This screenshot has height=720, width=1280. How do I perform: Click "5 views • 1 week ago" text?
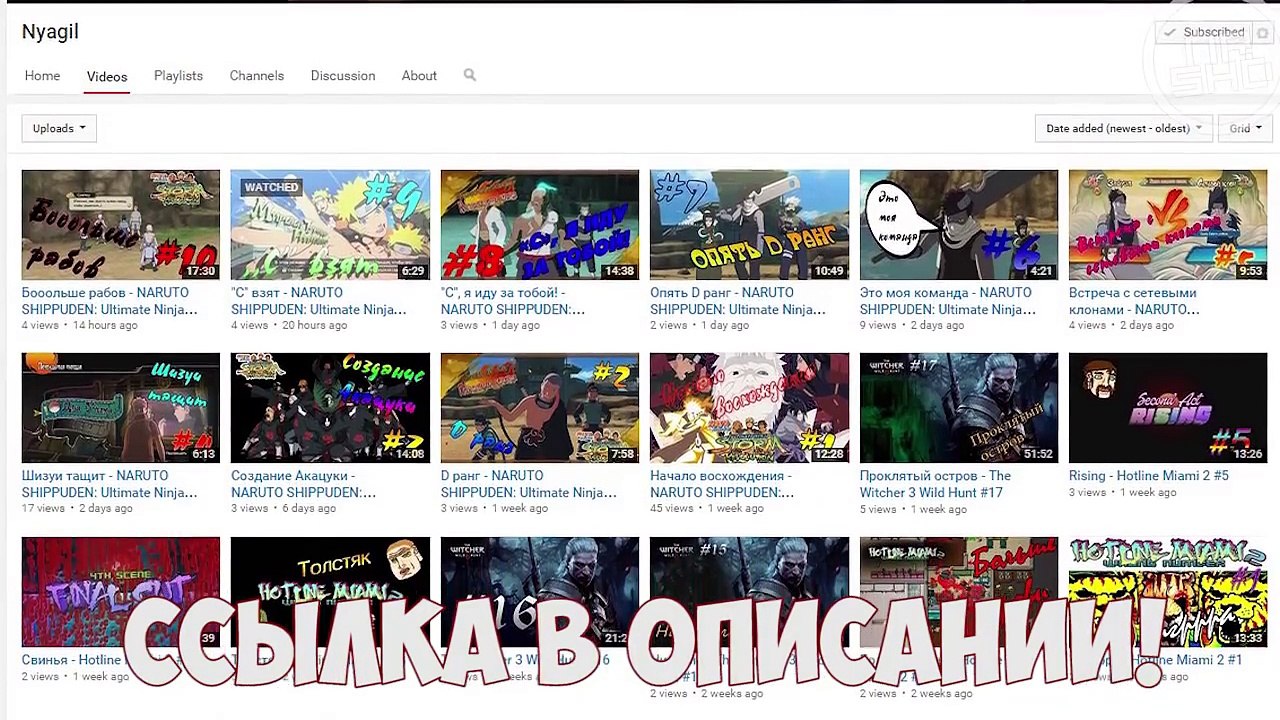[913, 509]
